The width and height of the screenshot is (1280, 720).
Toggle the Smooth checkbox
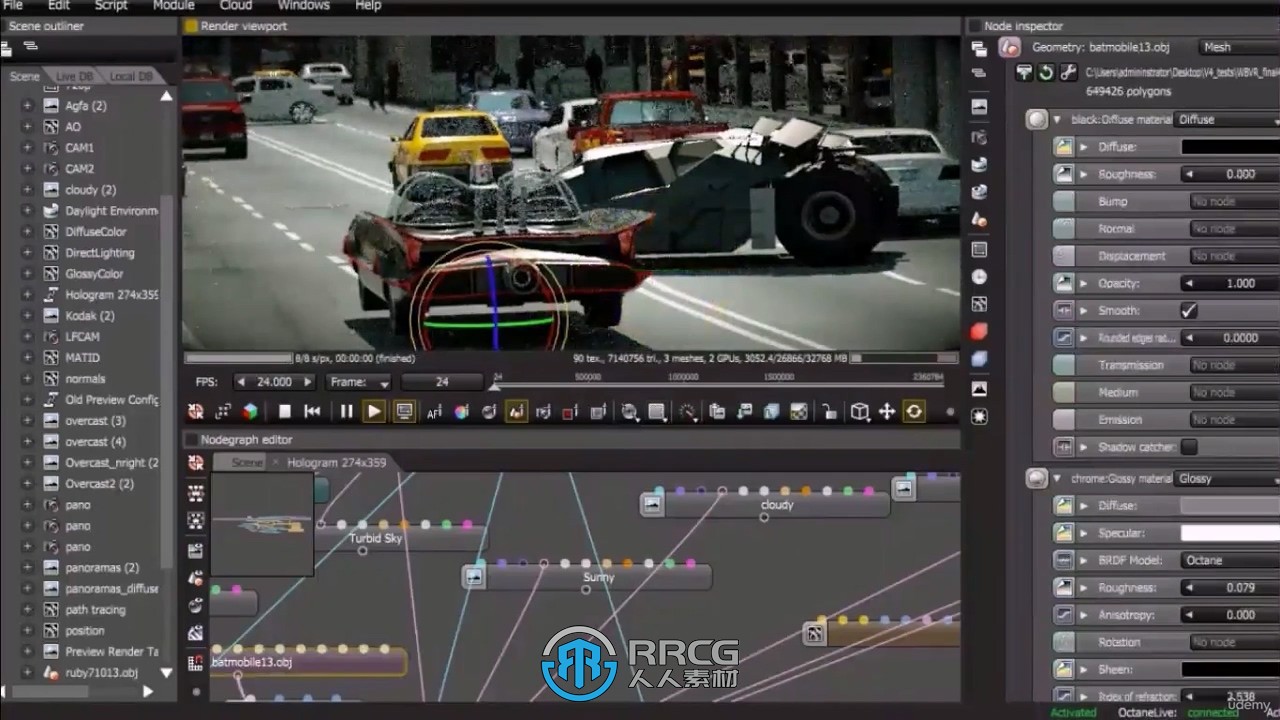1188,310
